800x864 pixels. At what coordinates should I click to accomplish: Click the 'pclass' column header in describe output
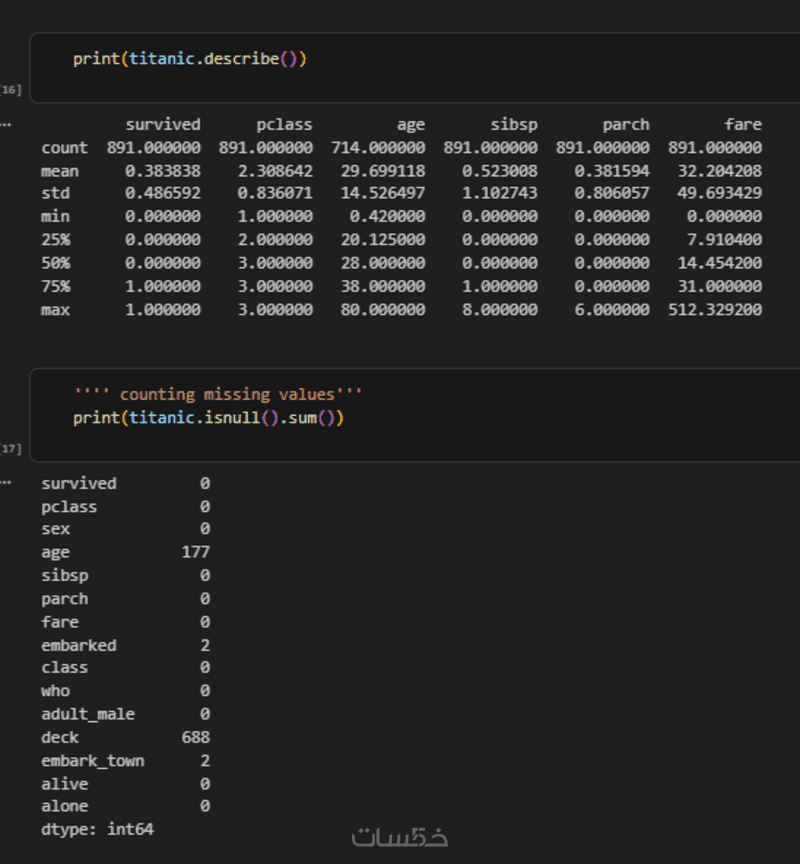click(x=284, y=125)
